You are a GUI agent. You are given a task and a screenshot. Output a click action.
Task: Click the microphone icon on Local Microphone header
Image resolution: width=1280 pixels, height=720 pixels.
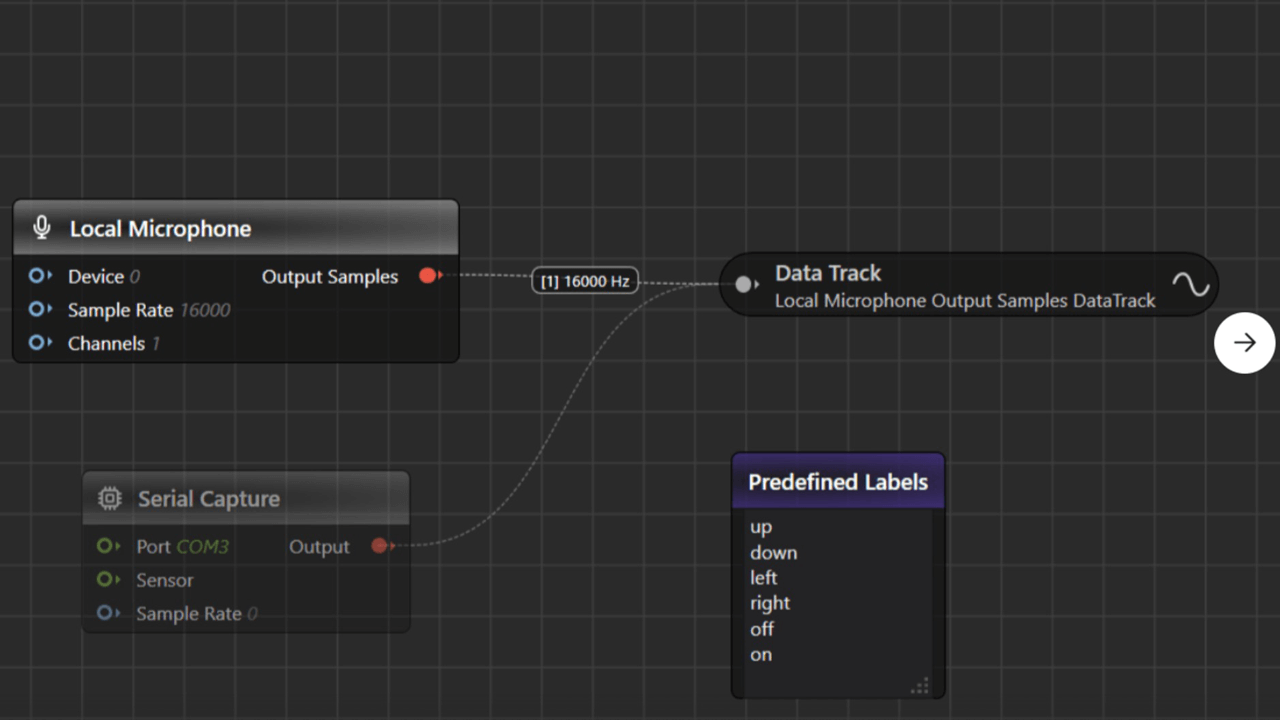[40, 227]
